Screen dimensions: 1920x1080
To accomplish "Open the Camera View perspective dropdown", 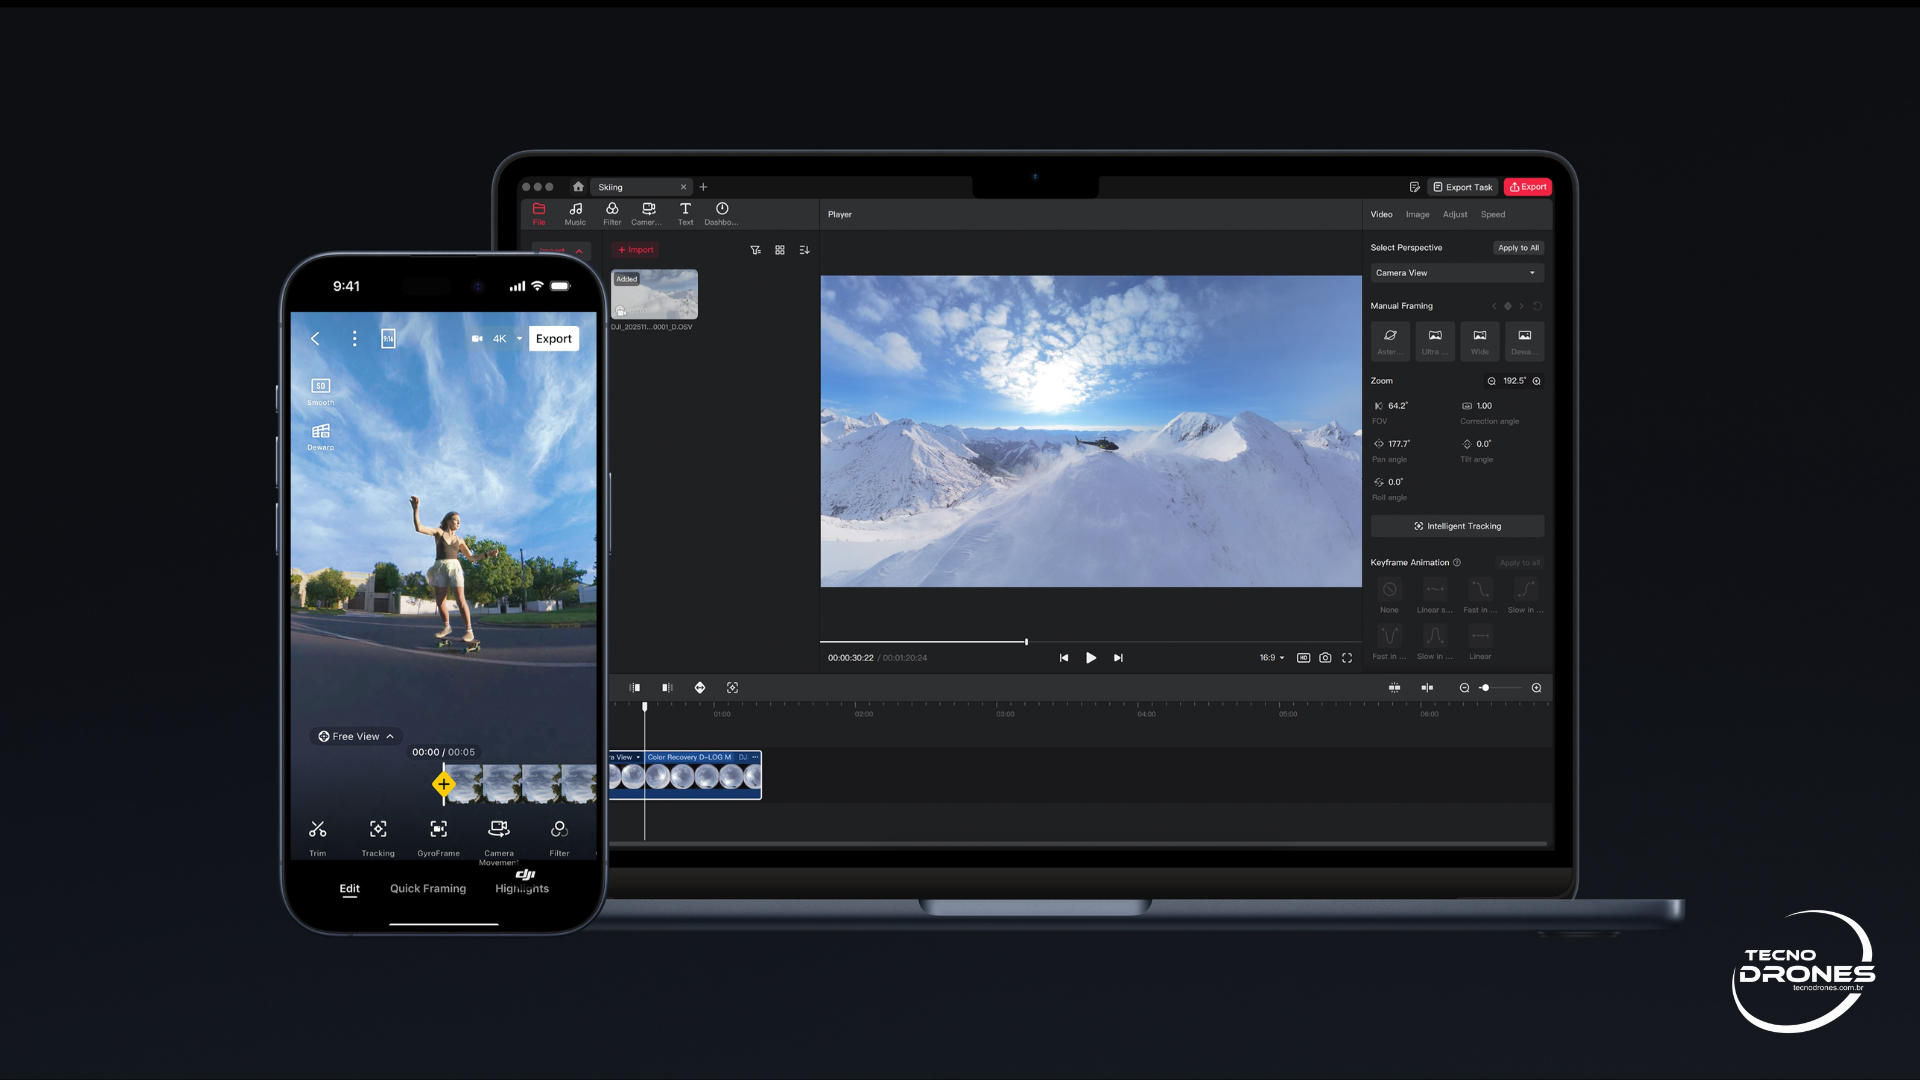I will click(1456, 273).
